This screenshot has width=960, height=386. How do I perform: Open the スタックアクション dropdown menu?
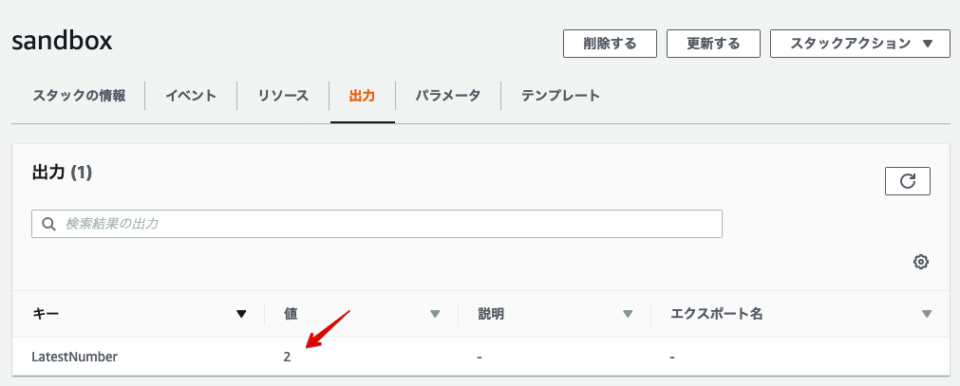[860, 44]
